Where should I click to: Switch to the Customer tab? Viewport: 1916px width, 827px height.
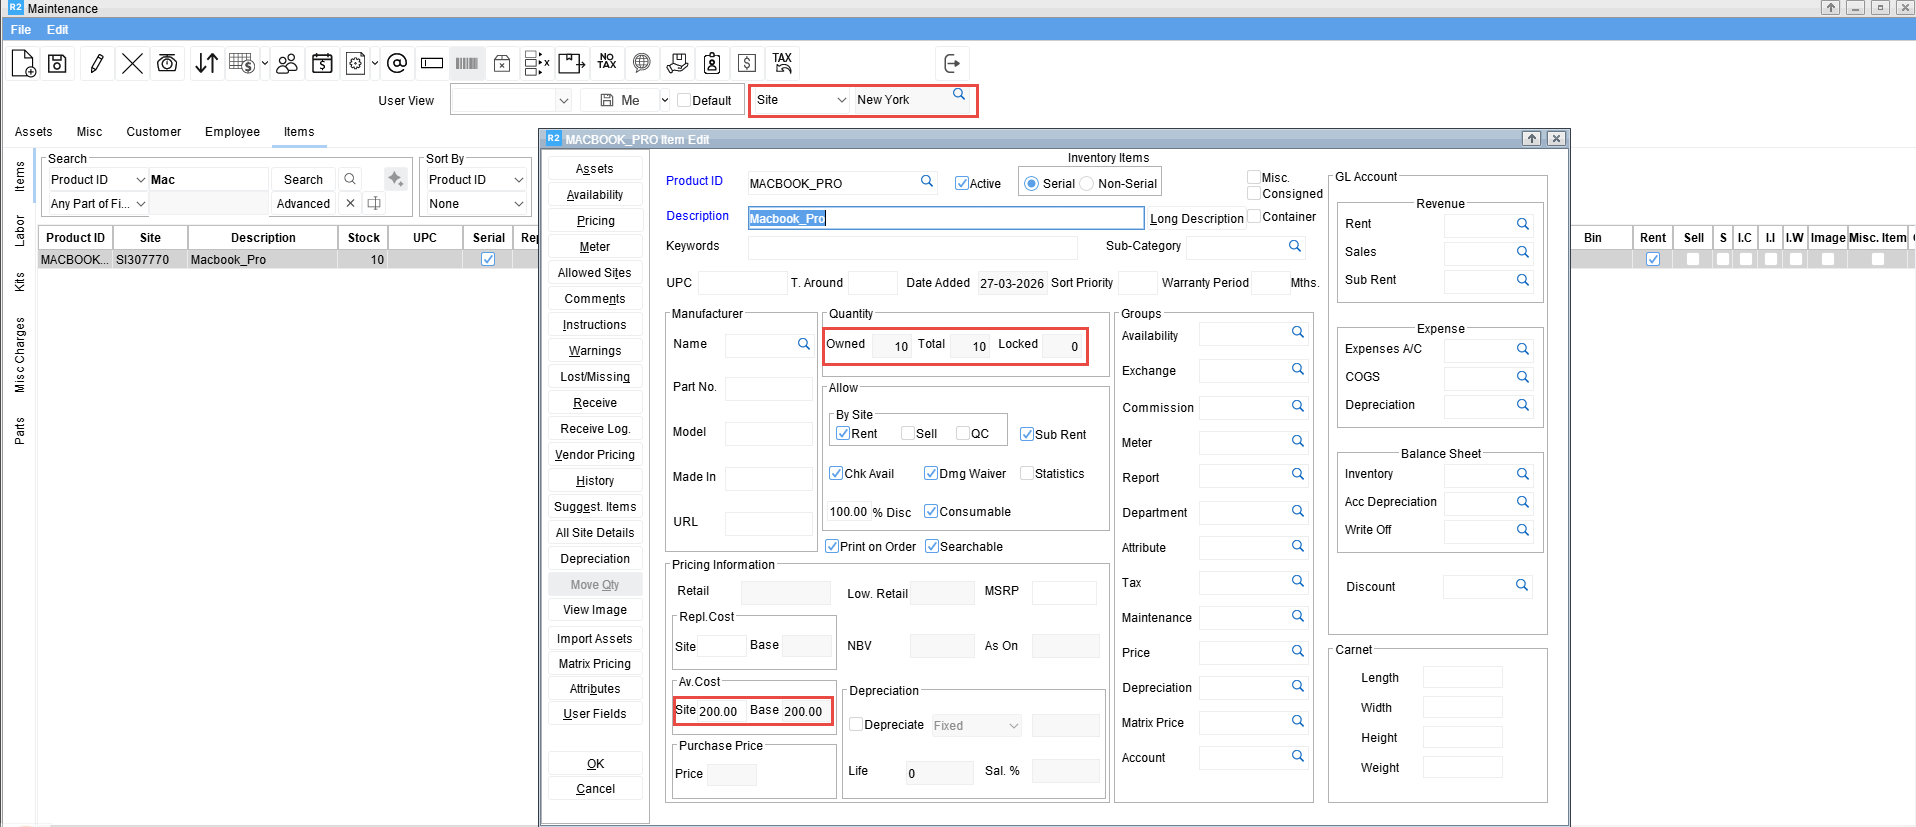tap(153, 132)
